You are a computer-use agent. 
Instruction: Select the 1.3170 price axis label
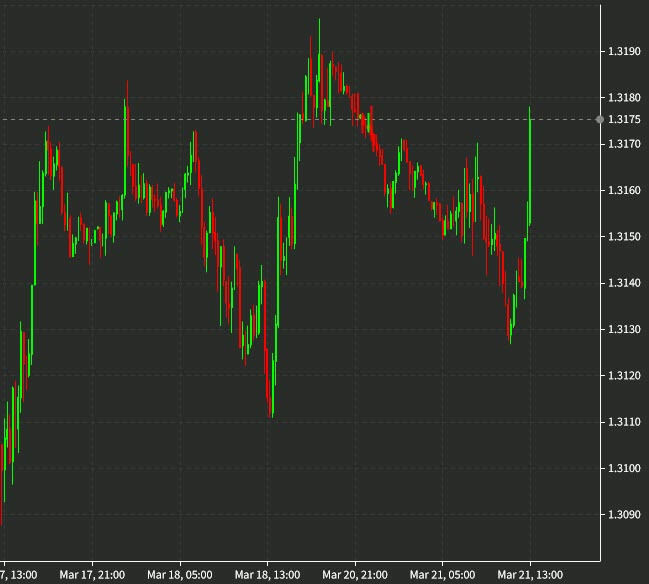pyautogui.click(x=624, y=144)
